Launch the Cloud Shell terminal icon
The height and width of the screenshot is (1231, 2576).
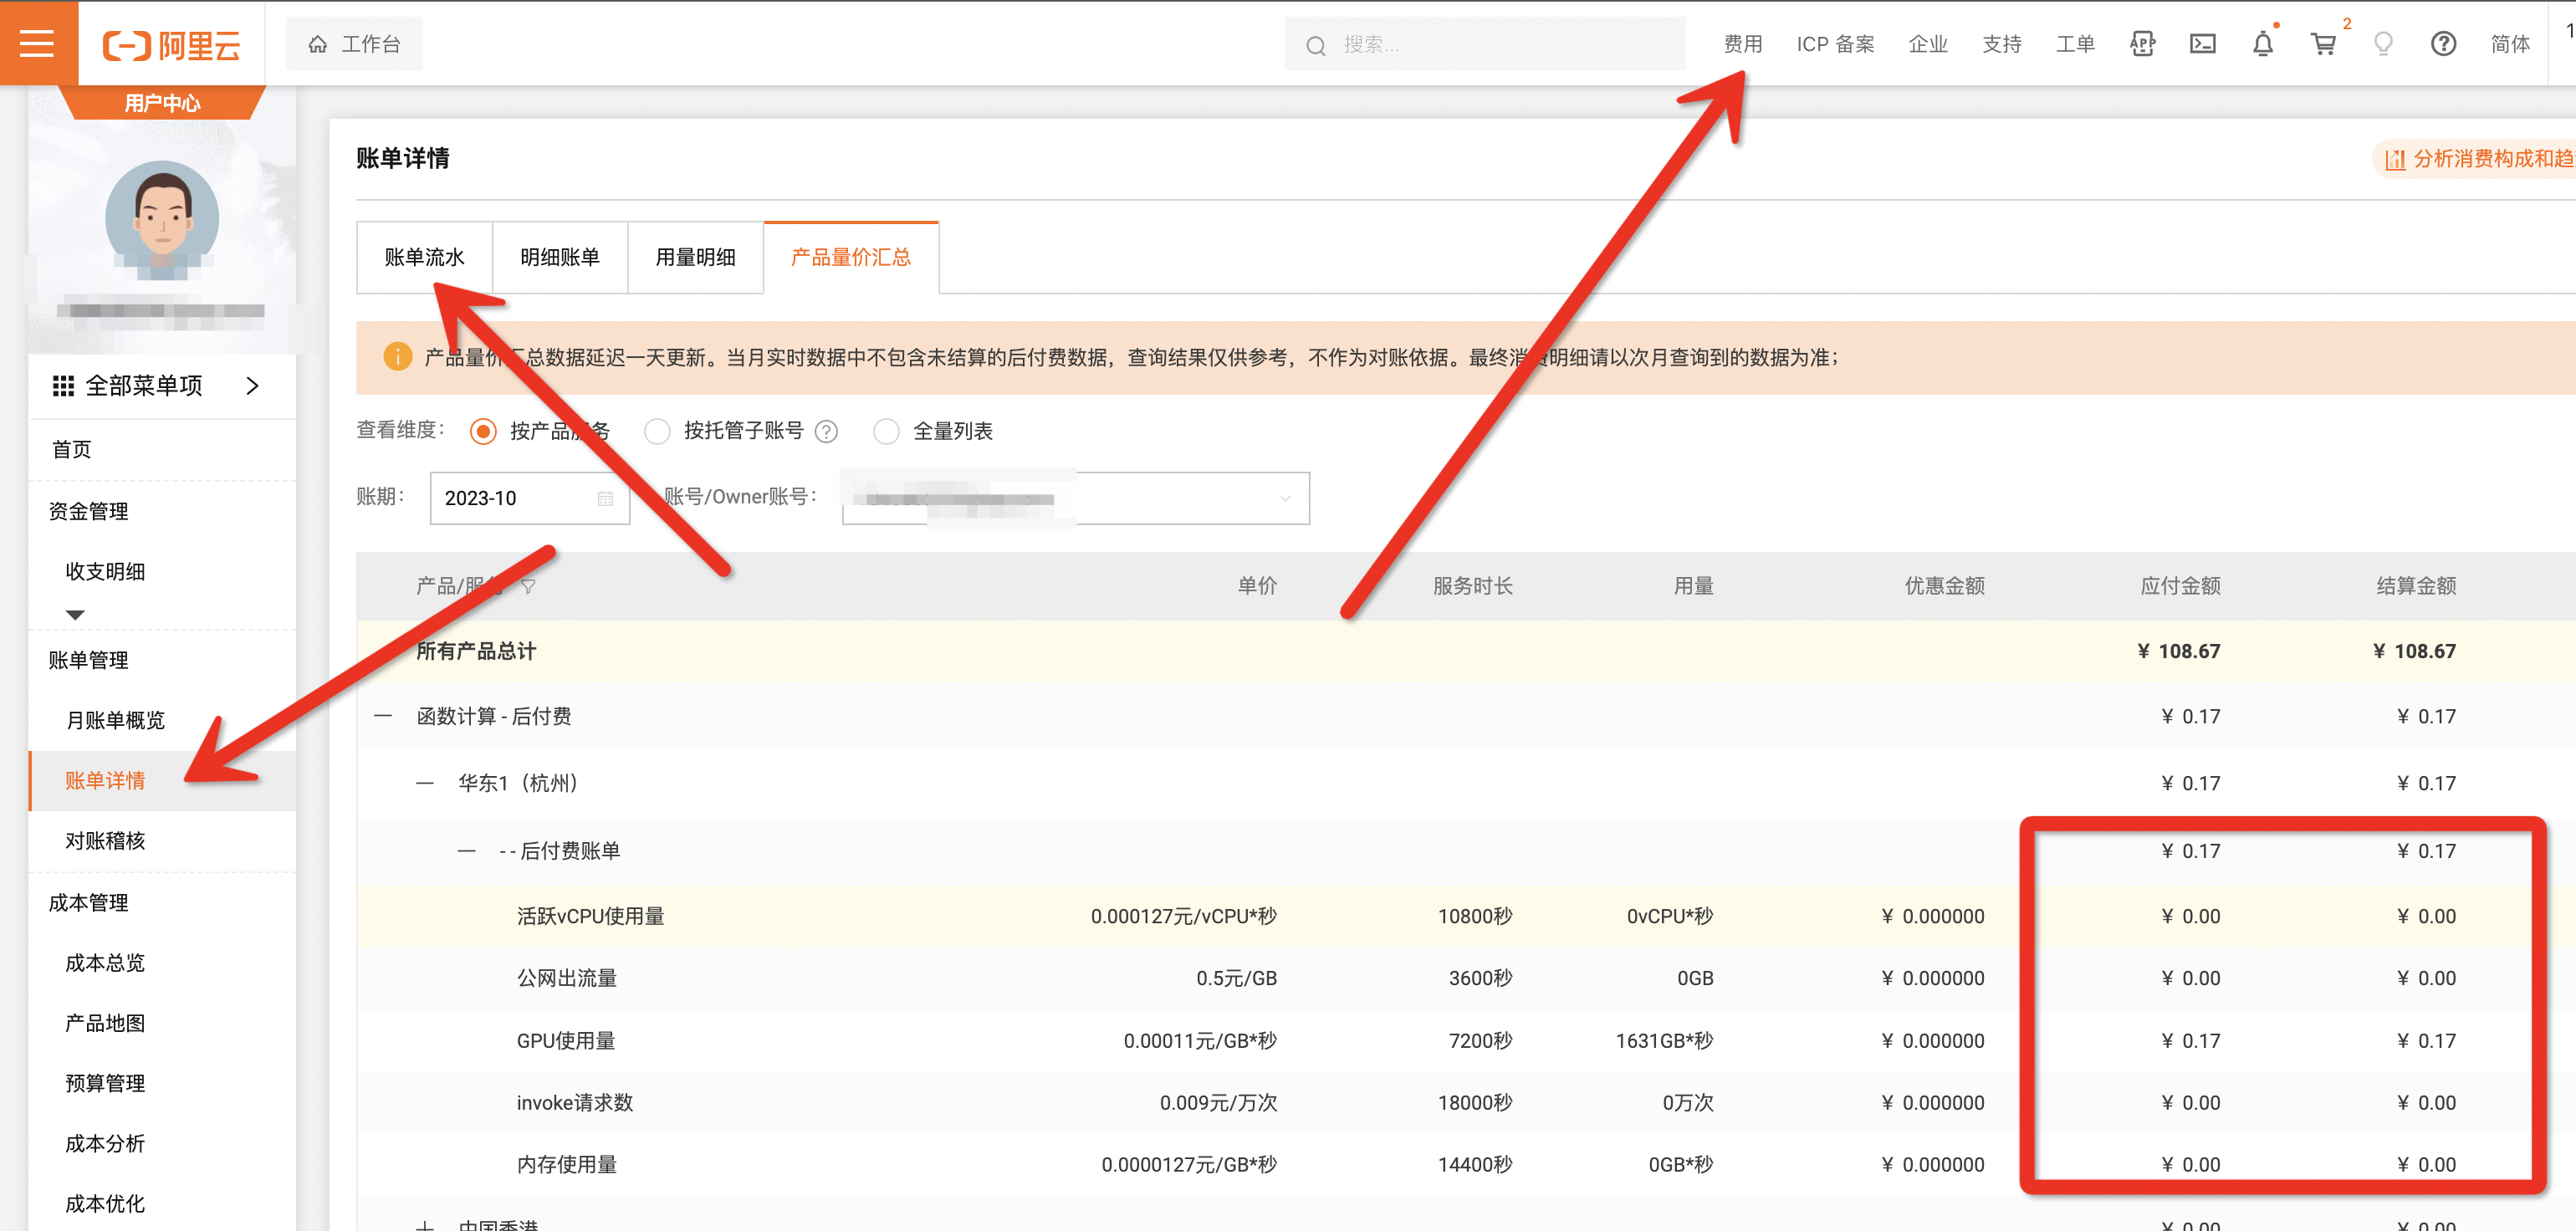[2202, 44]
